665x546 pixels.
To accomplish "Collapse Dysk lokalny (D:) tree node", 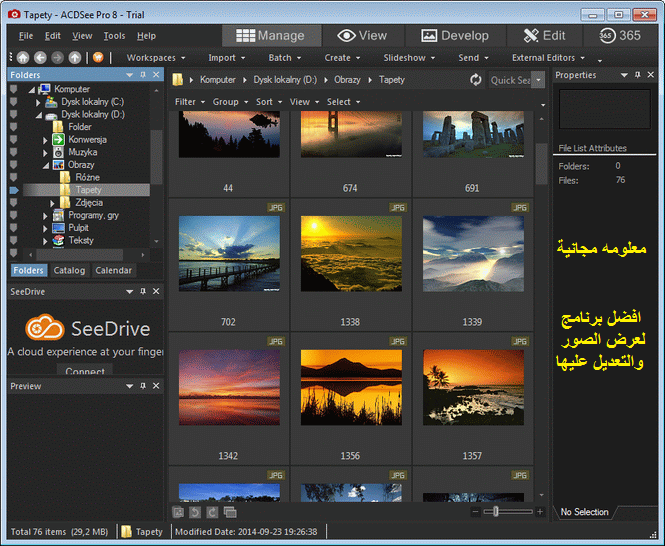I will click(39, 115).
